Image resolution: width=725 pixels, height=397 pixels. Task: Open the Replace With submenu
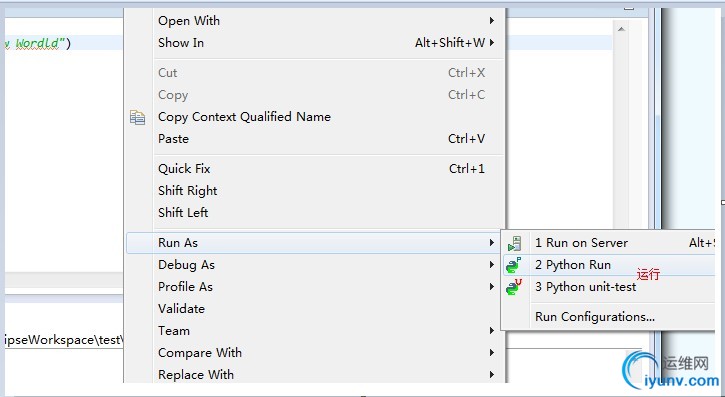314,375
